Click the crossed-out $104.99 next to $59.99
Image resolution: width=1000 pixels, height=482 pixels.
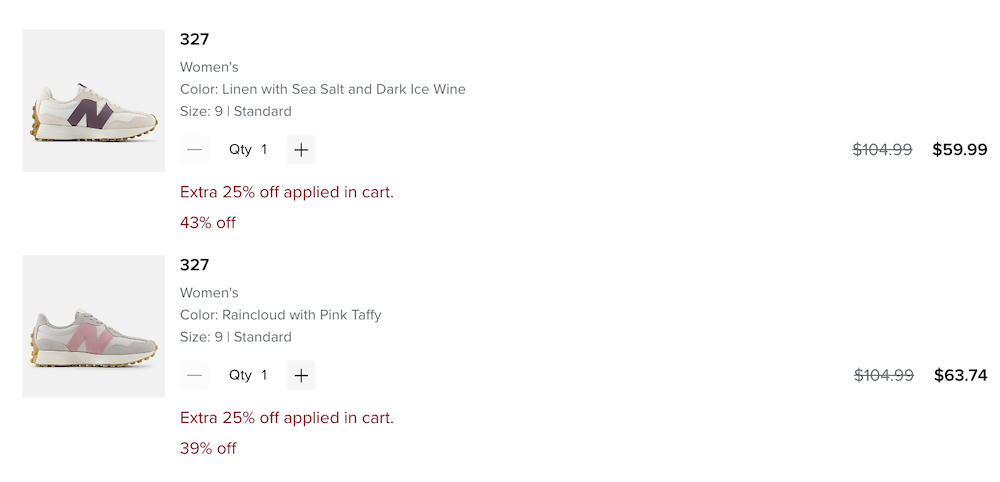[882, 150]
